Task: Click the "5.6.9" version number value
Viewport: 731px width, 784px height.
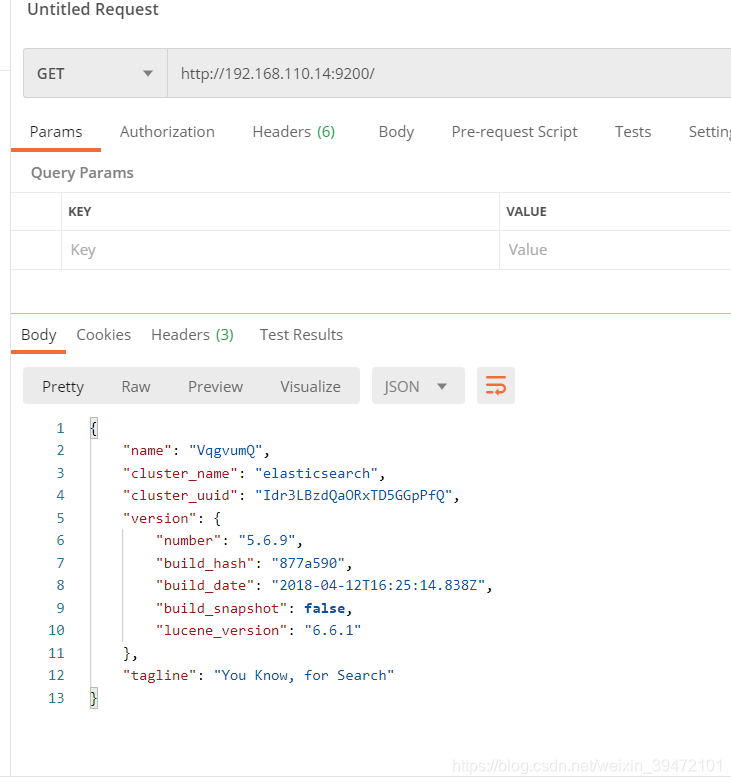Action: click(266, 540)
